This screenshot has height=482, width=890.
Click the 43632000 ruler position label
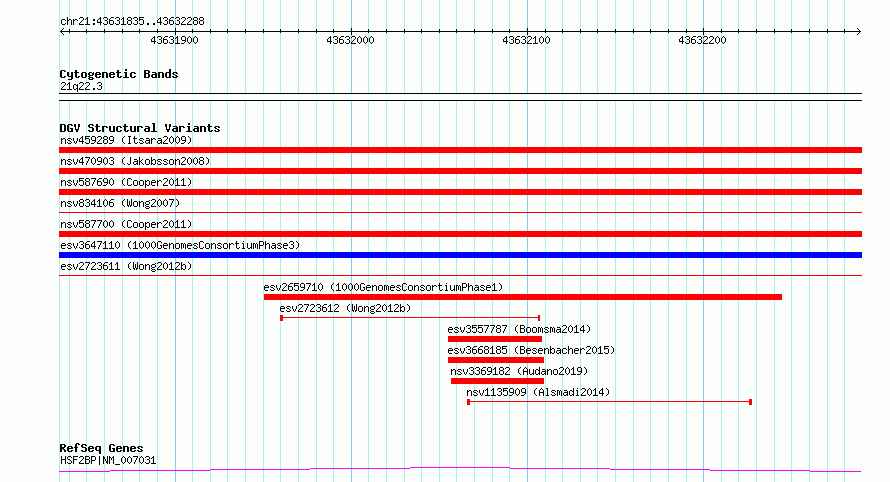(350, 40)
